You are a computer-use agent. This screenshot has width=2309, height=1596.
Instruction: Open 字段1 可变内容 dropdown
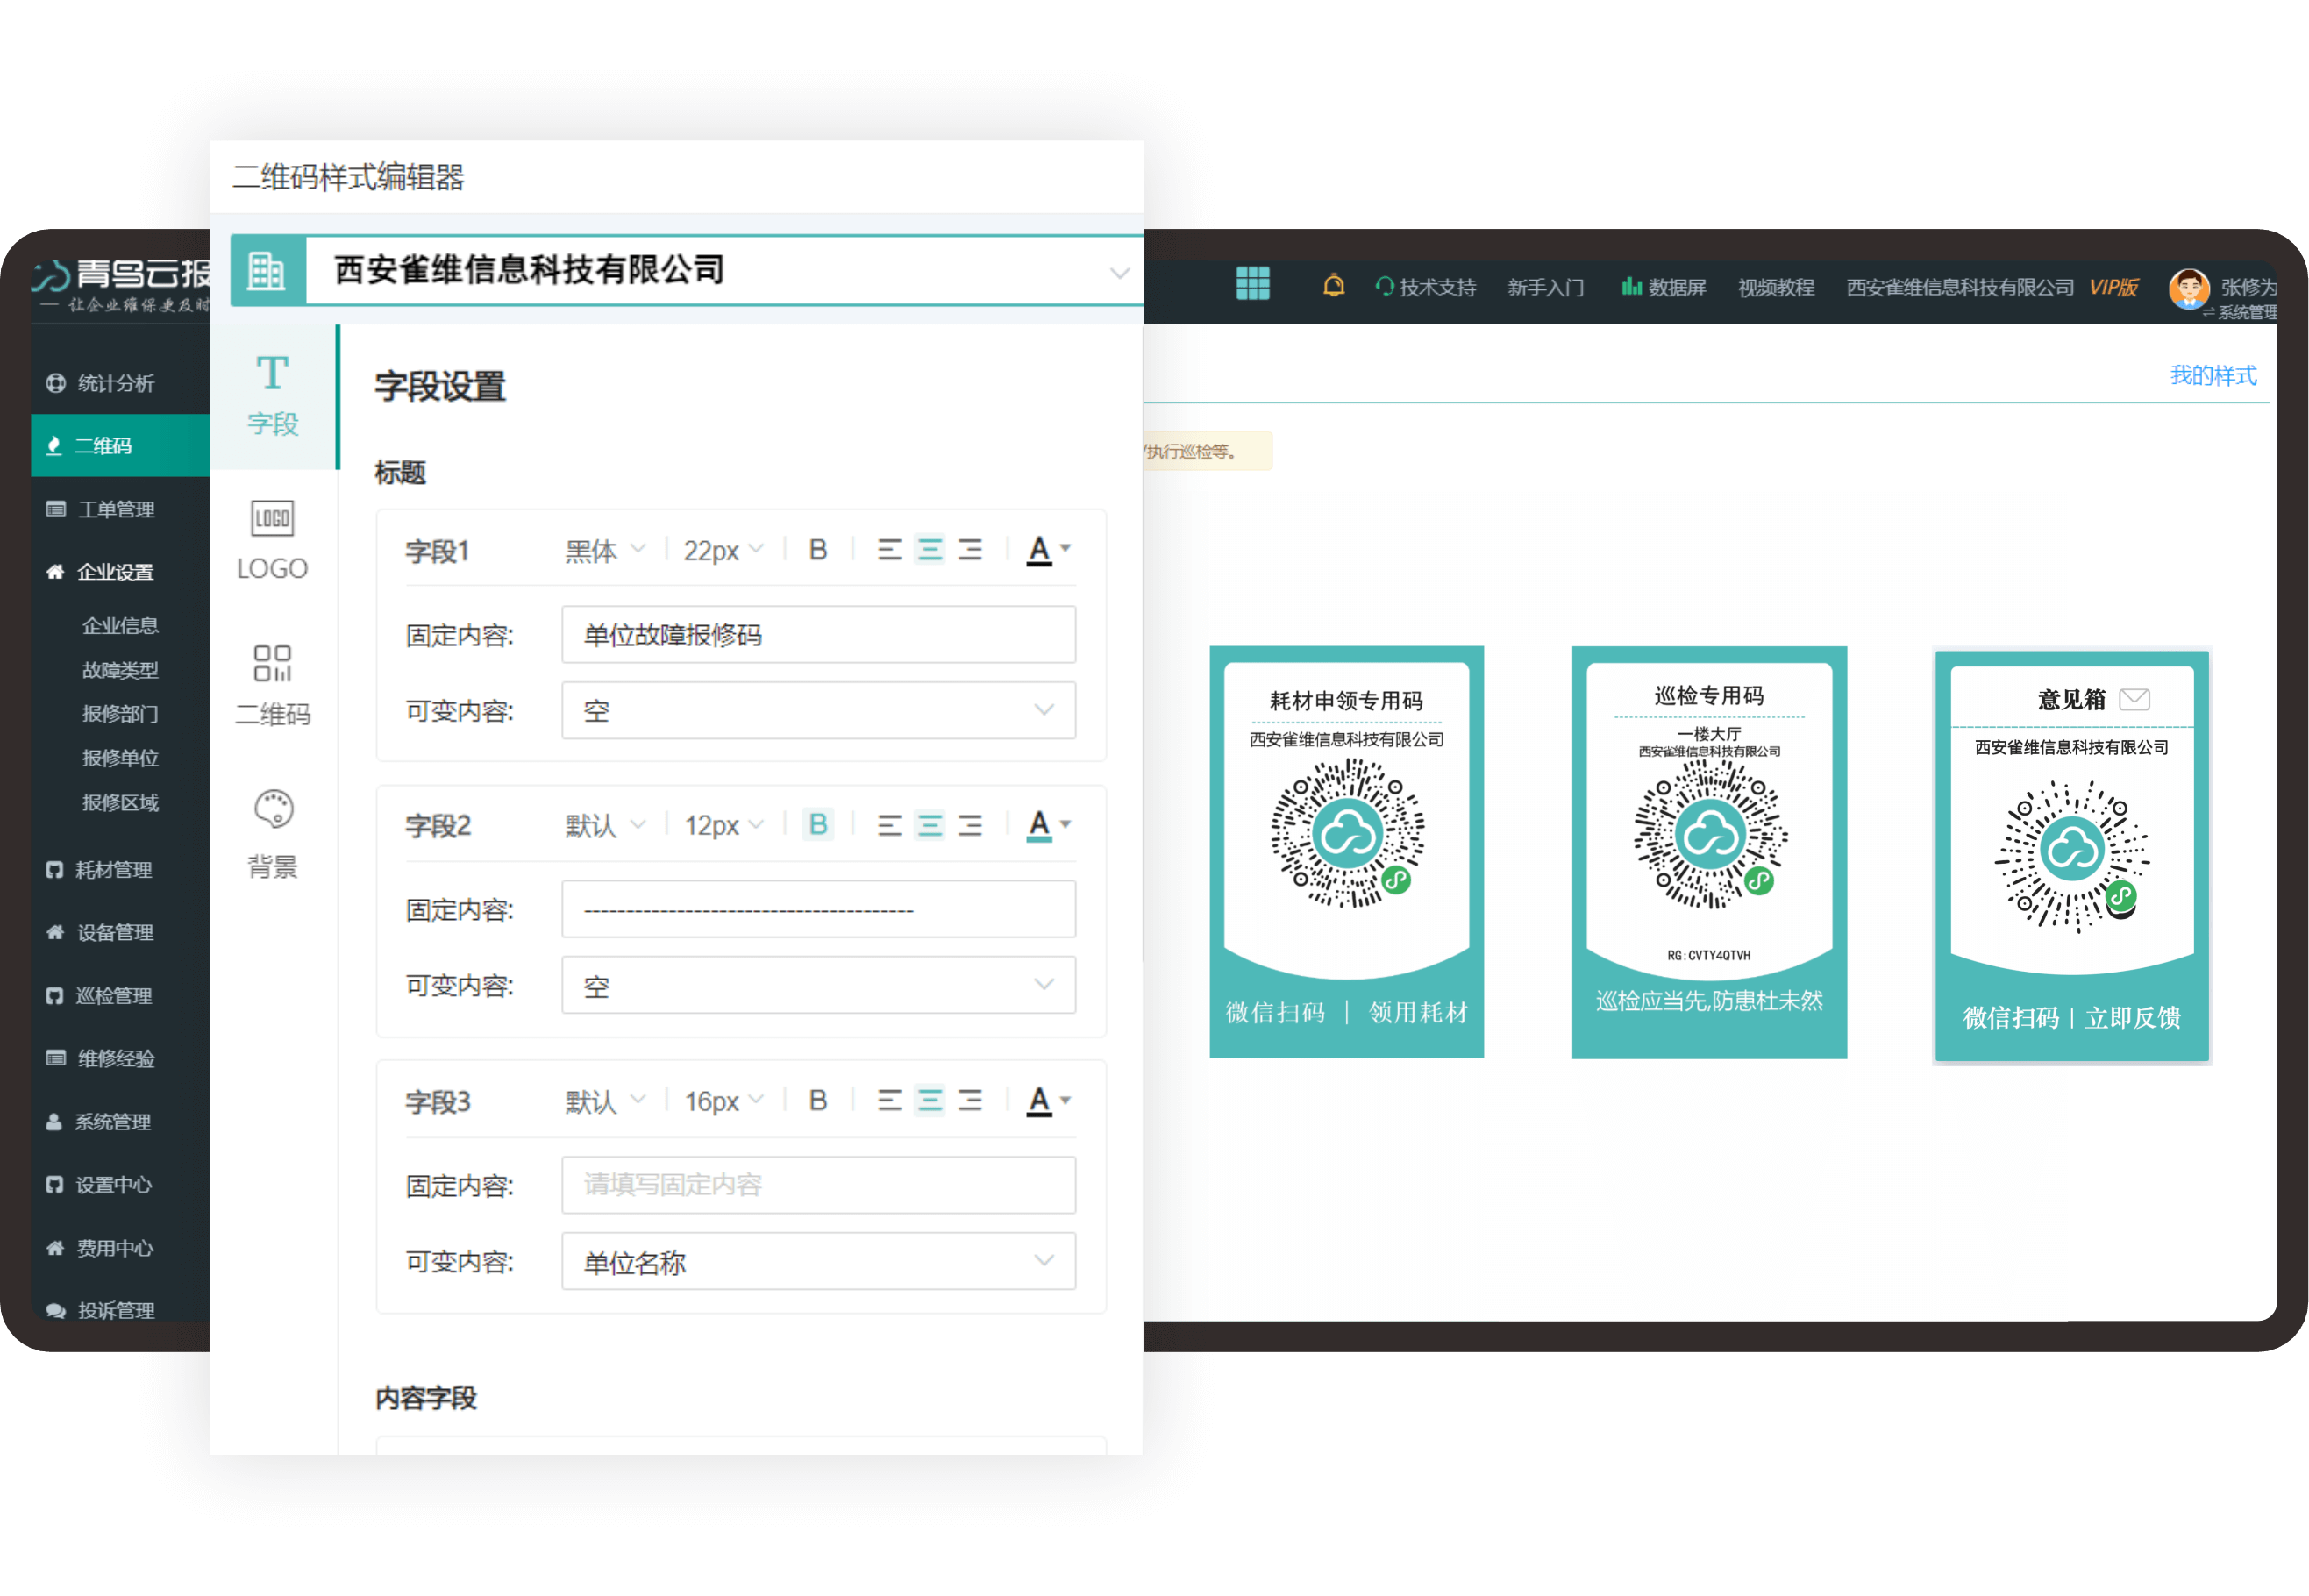coord(818,710)
